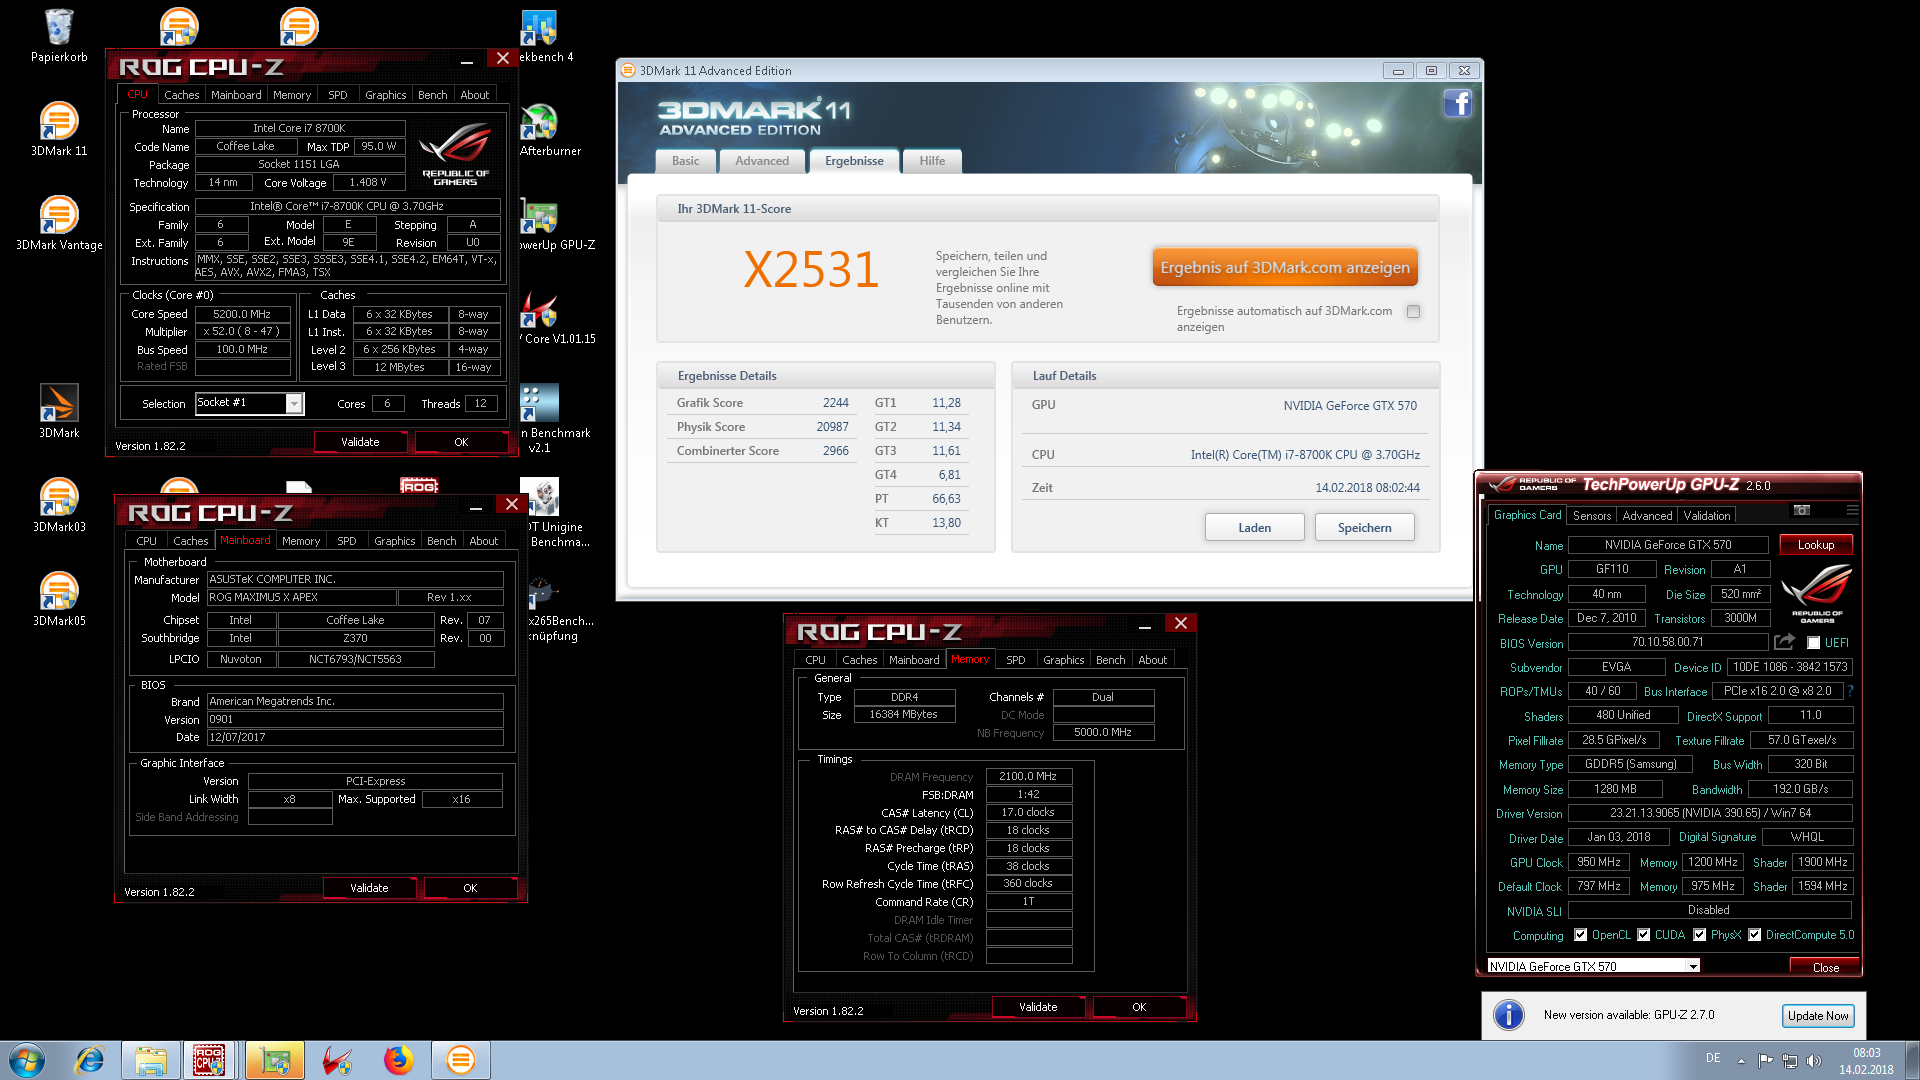
Task: Click the X2531 score text
Action: pyautogui.click(x=811, y=270)
